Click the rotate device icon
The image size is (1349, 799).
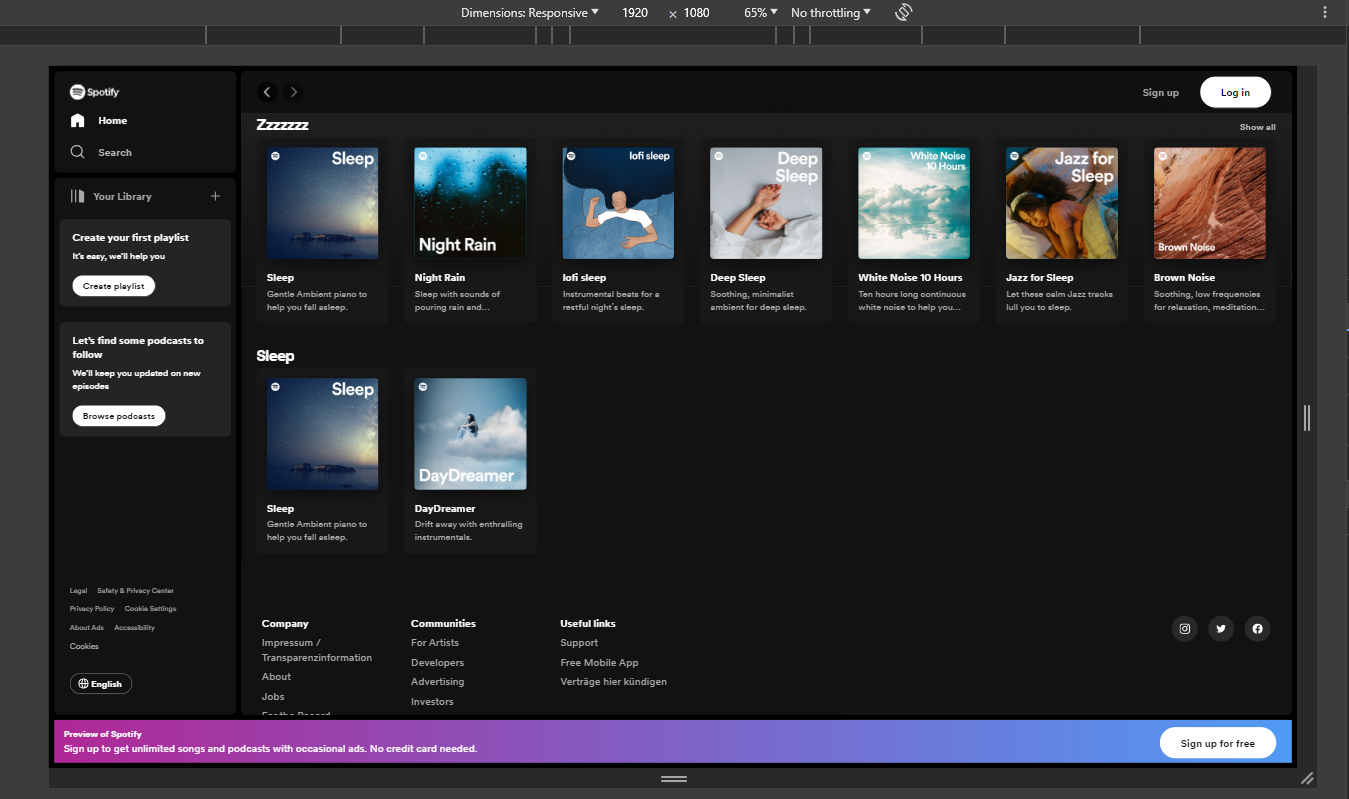point(904,13)
